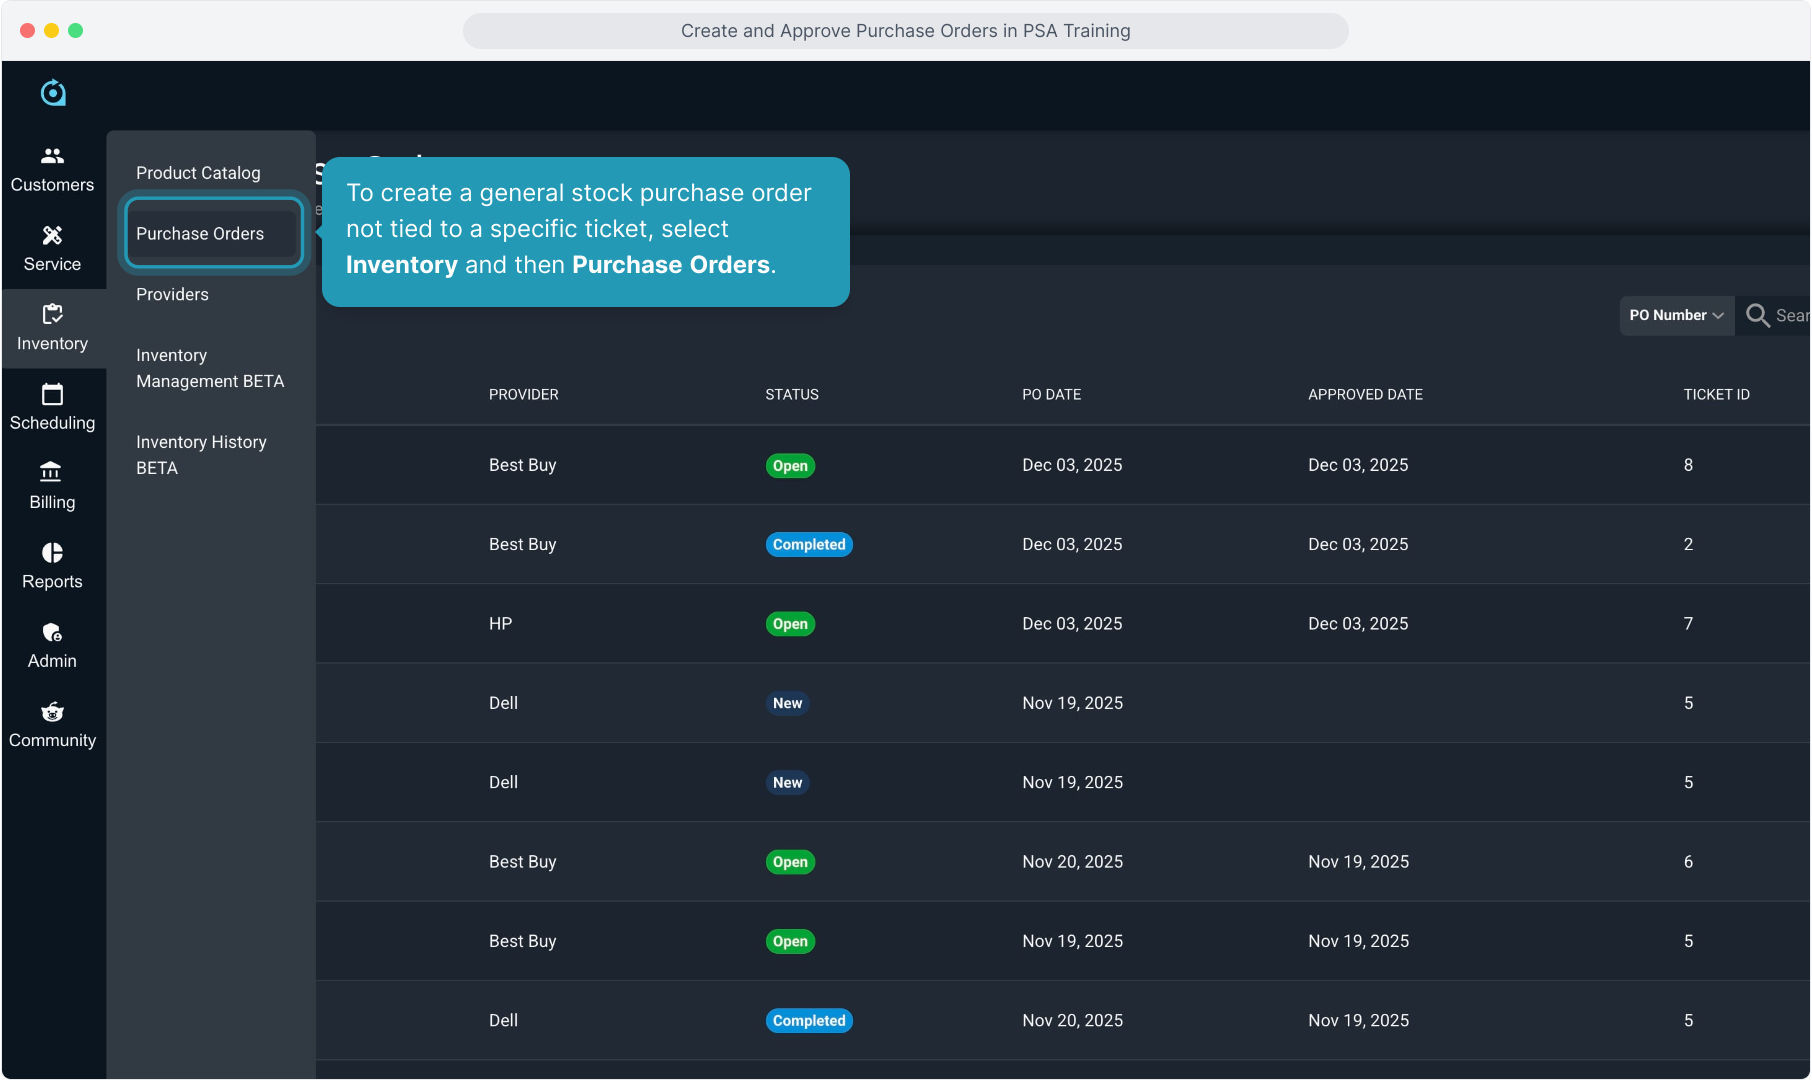1812x1080 pixels.
Task: Expand the PO Number dropdown
Action: [x=1676, y=316]
